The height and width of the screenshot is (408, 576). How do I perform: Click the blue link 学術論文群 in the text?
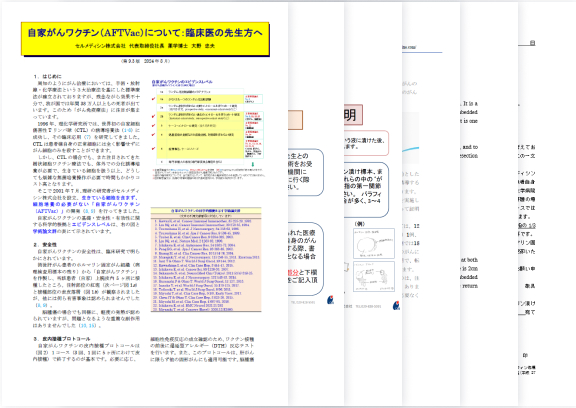tap(45, 231)
